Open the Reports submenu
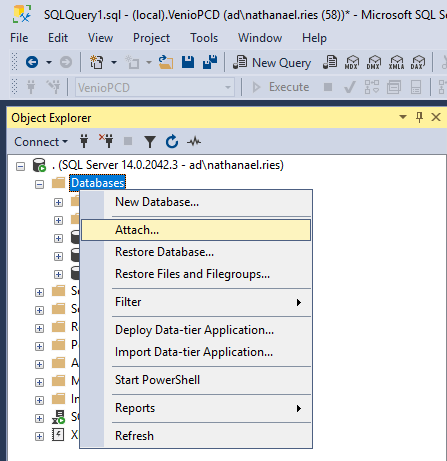 (x=196, y=408)
